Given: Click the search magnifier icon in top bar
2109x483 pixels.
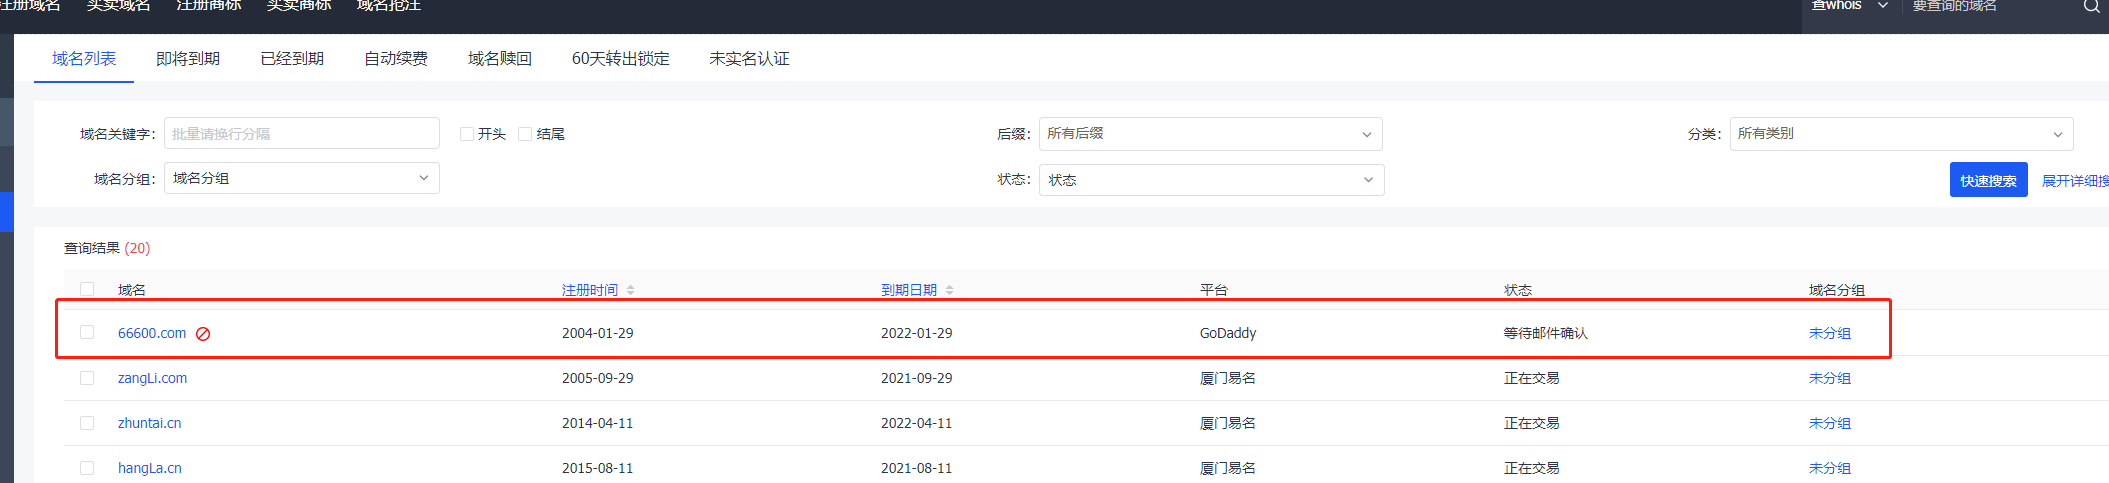Looking at the screenshot, I should [2091, 6].
